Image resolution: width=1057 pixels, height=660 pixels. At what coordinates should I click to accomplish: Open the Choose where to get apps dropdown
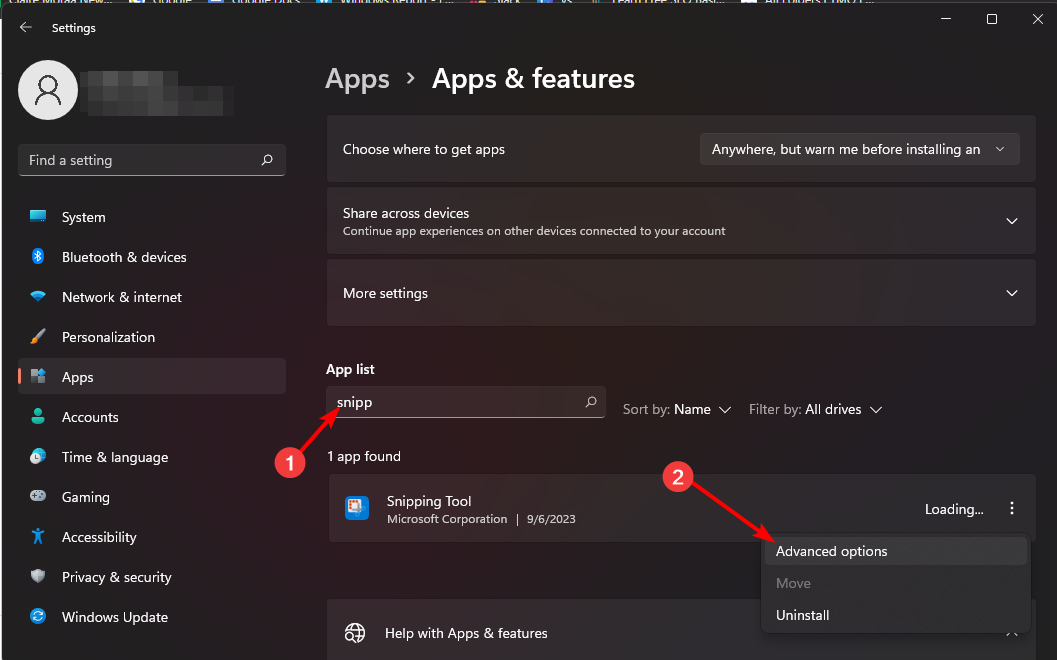[x=859, y=149]
